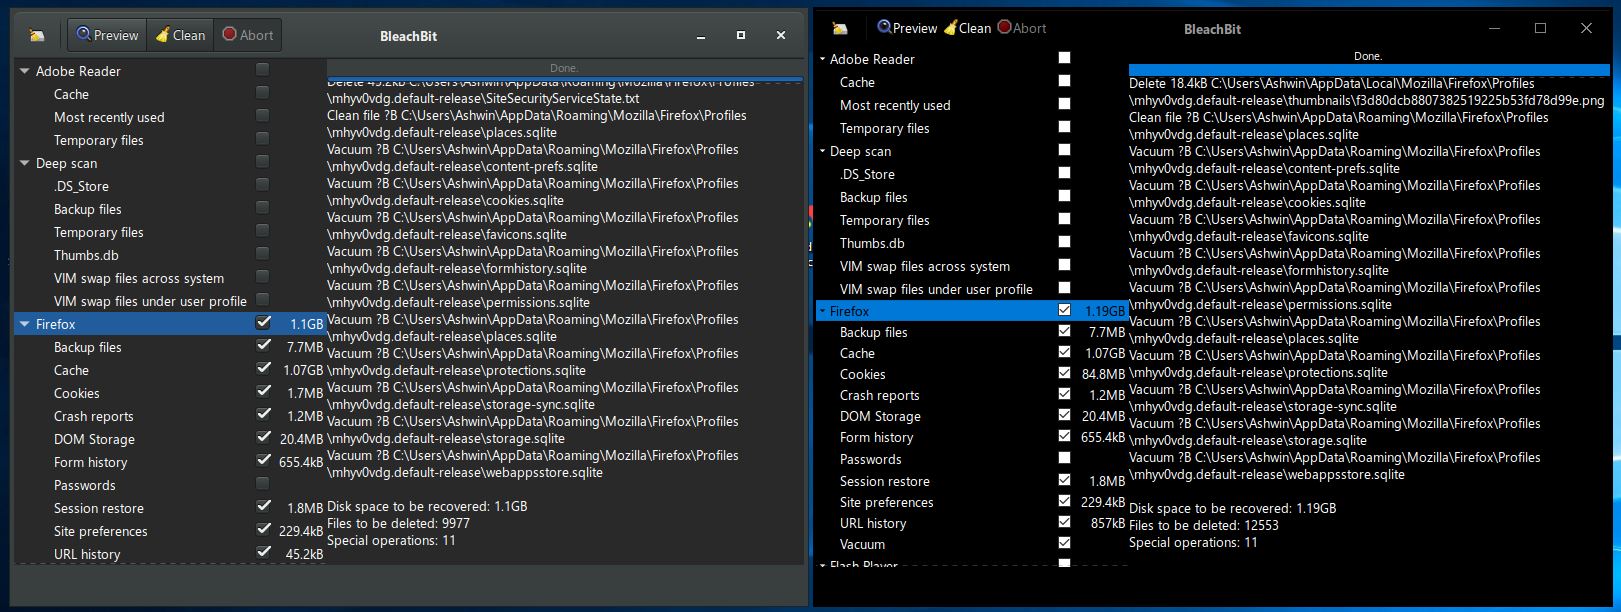
Task: Collapse the Adobe Reader arrow in the gray-themed window
Action: 25,71
